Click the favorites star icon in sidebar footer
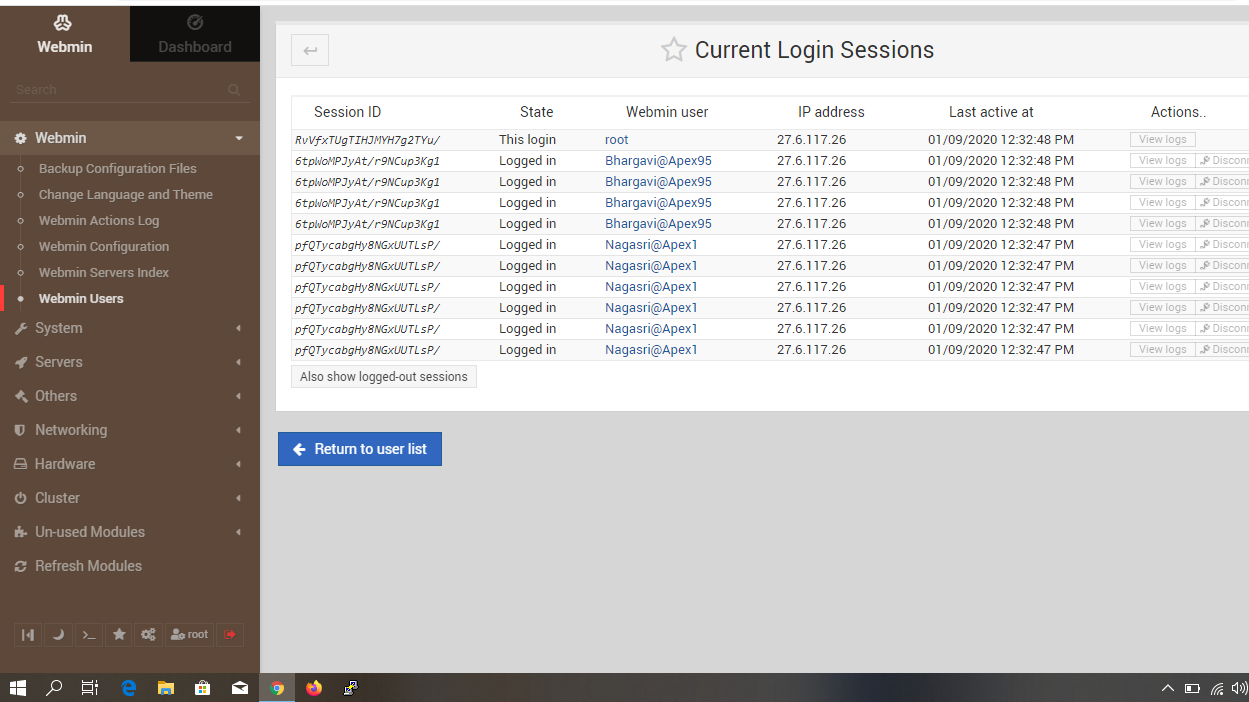The height and width of the screenshot is (702, 1249). (118, 634)
